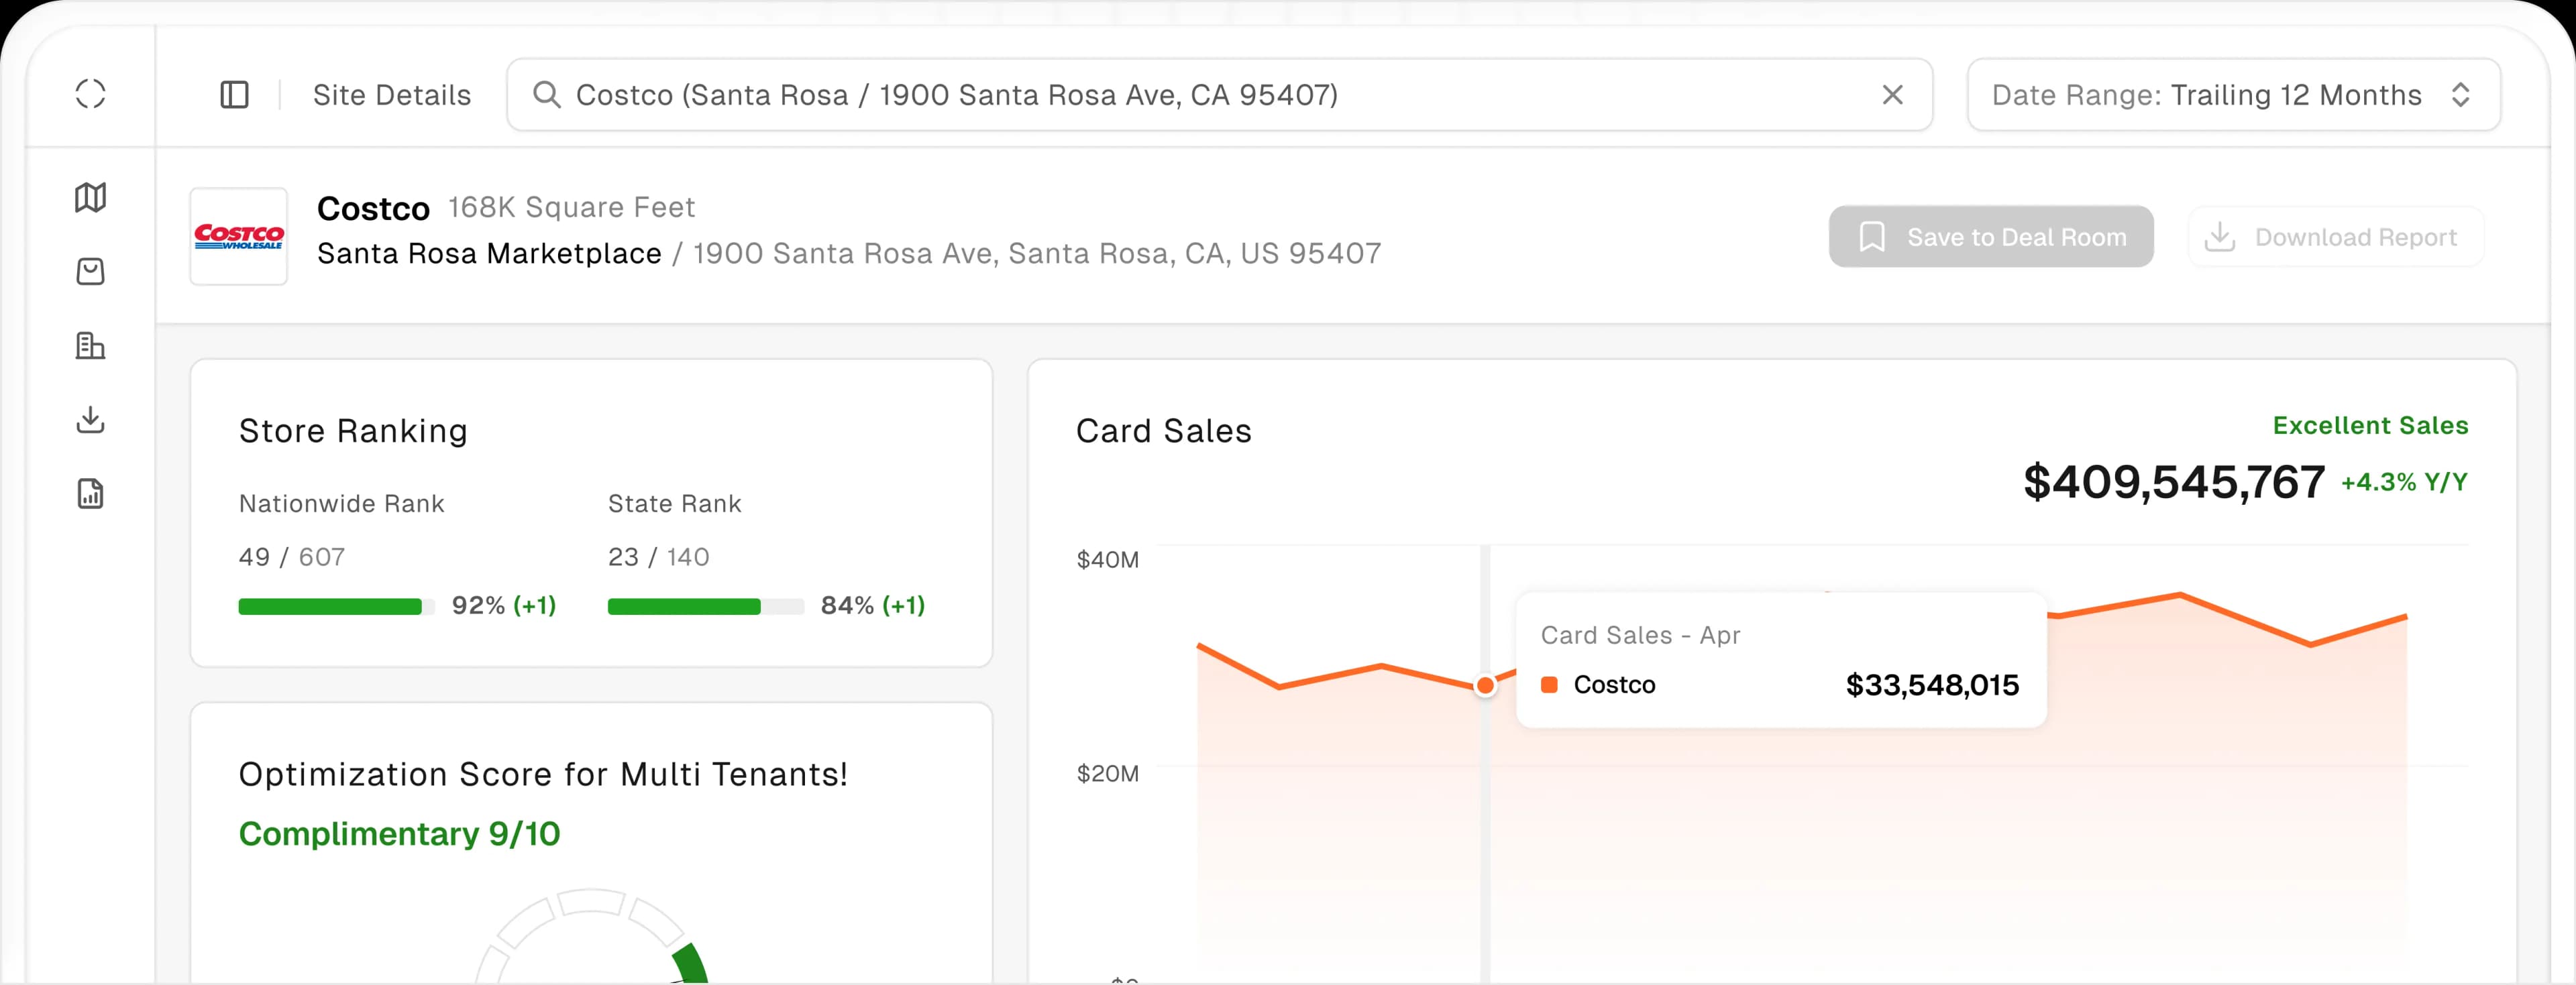Open the shopping bag sidebar icon

pos(90,271)
